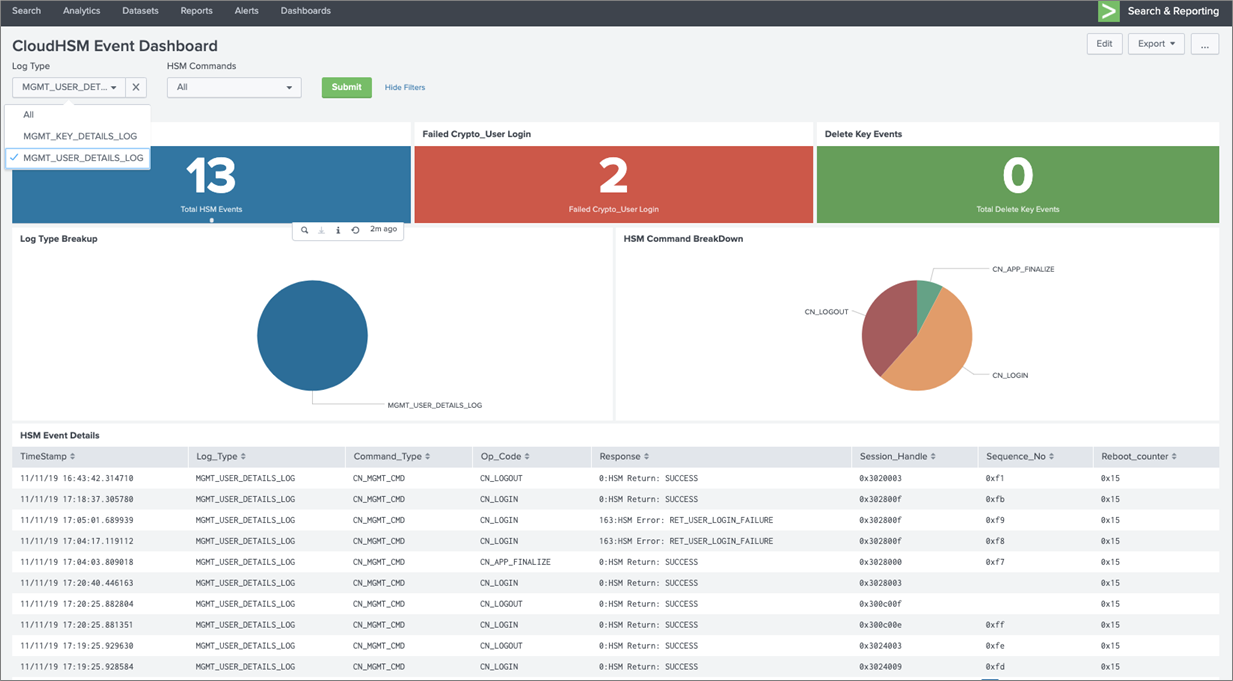
Task: Open the Datasets tab in navbar
Action: [140, 11]
